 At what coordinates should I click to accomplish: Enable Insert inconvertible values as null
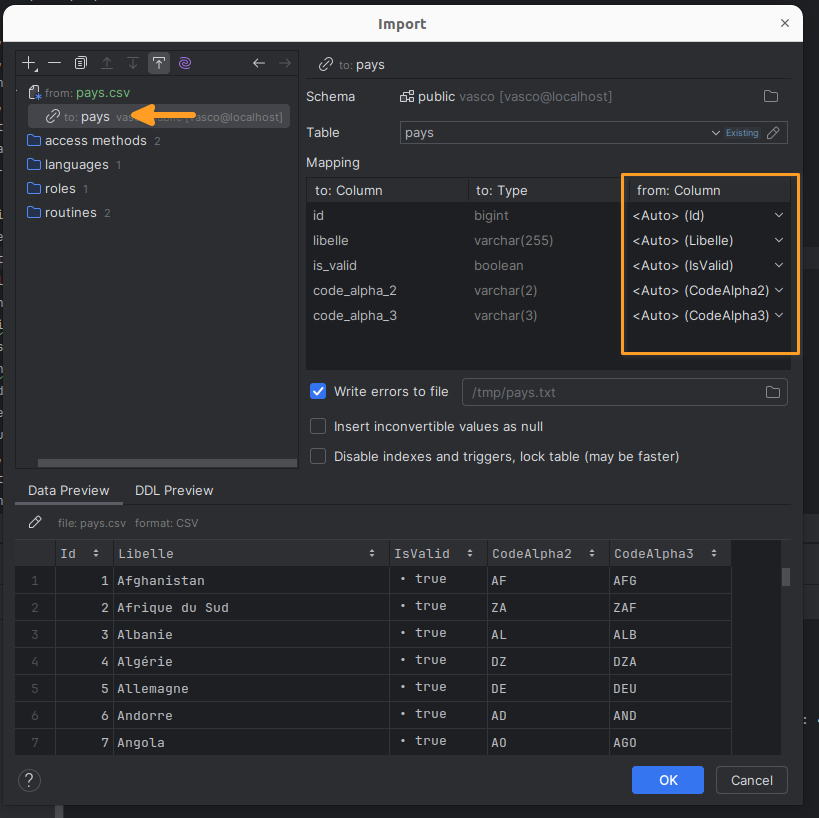pos(318,426)
